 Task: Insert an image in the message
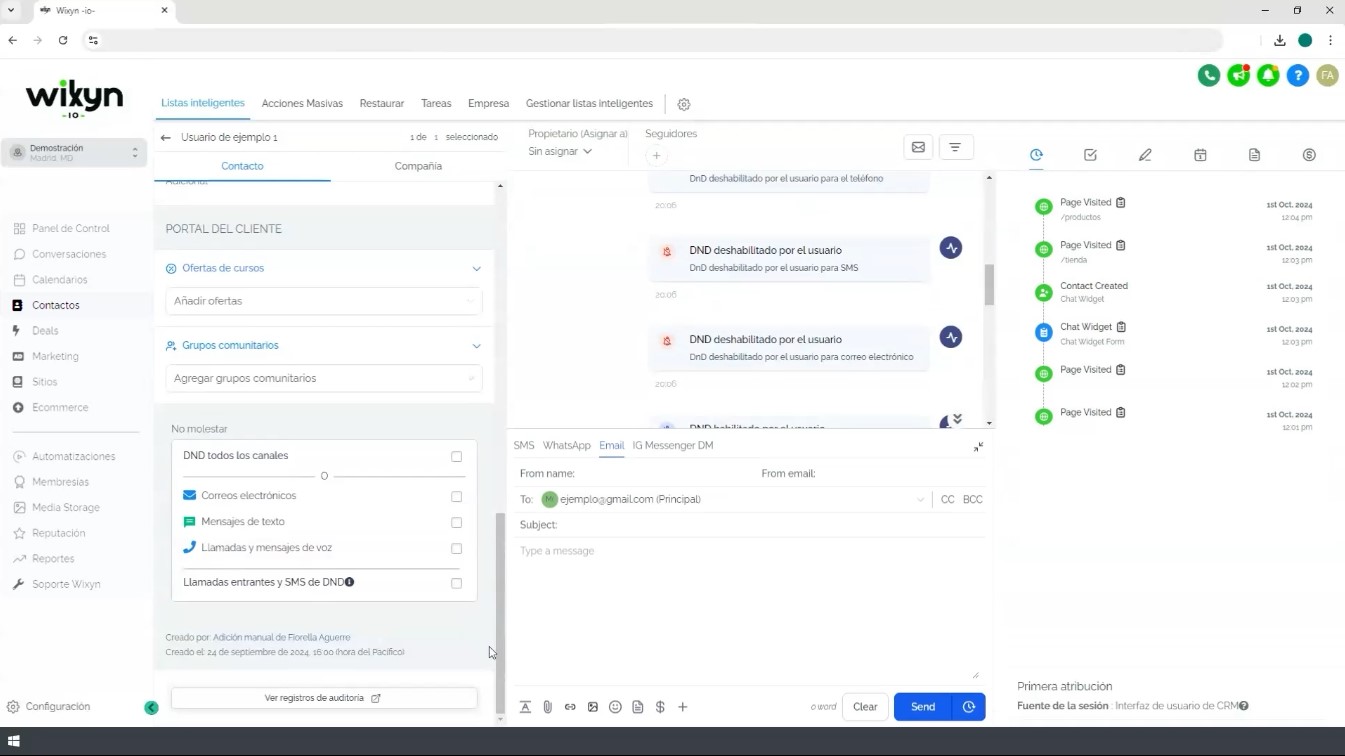tap(593, 707)
